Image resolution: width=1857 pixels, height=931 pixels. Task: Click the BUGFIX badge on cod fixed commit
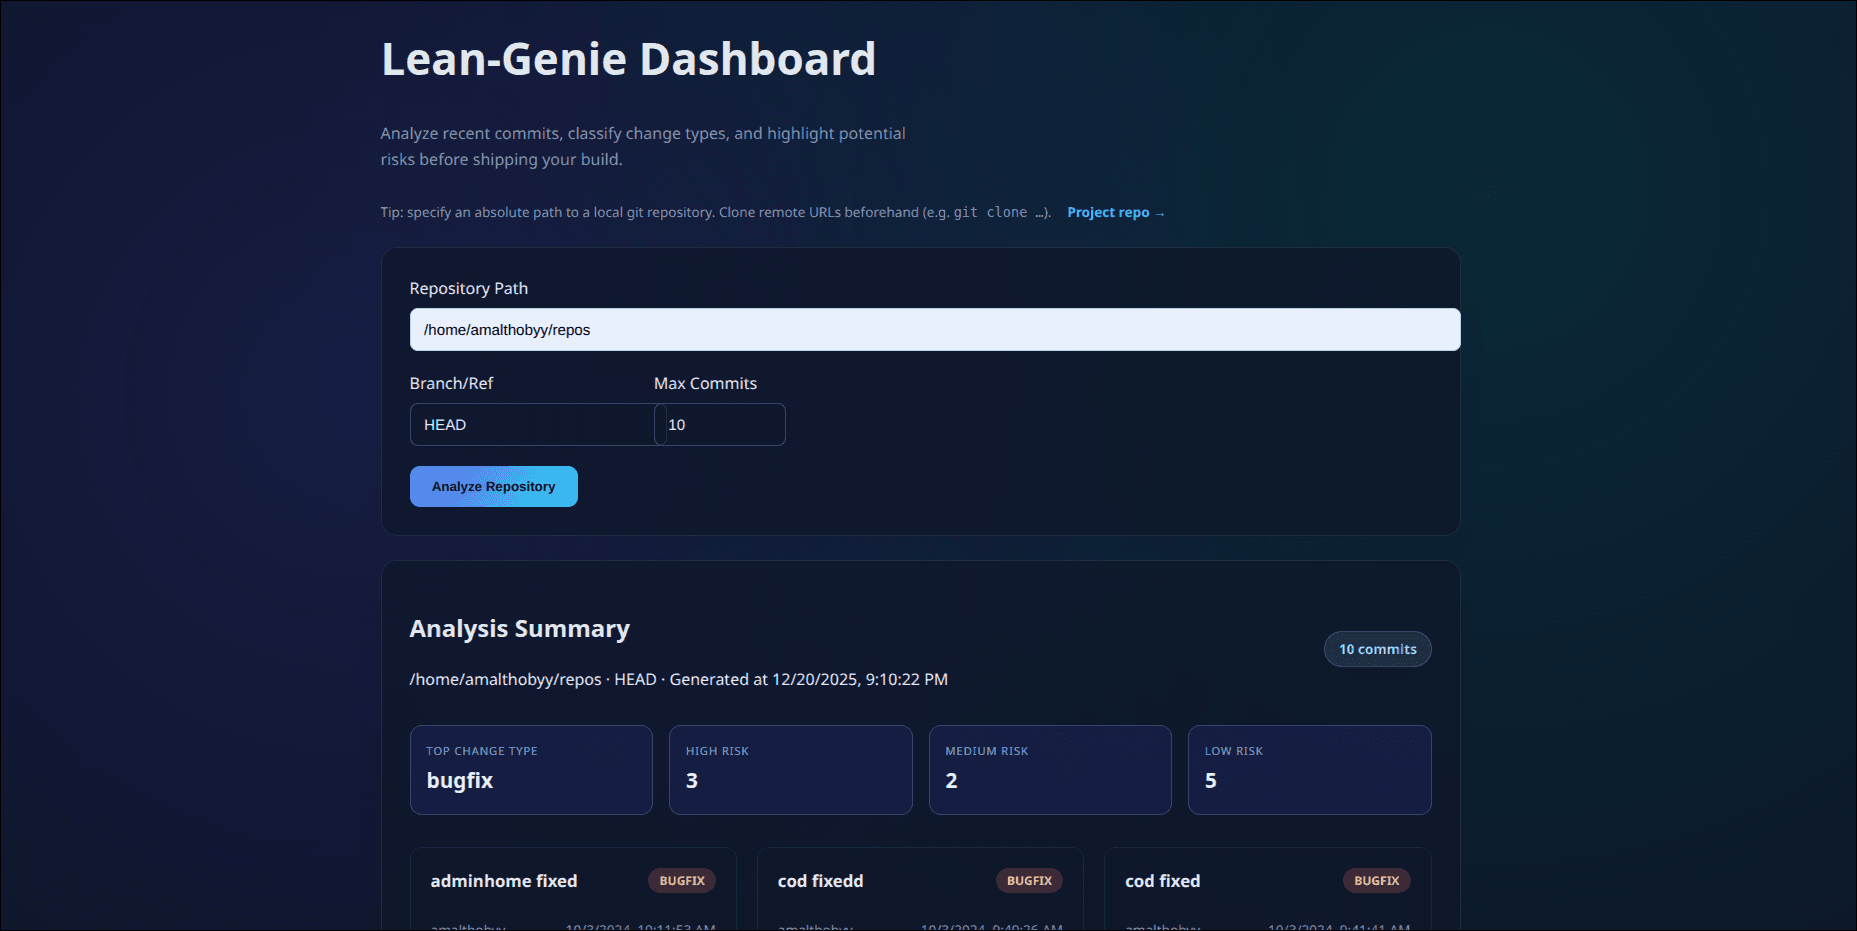tap(1376, 880)
